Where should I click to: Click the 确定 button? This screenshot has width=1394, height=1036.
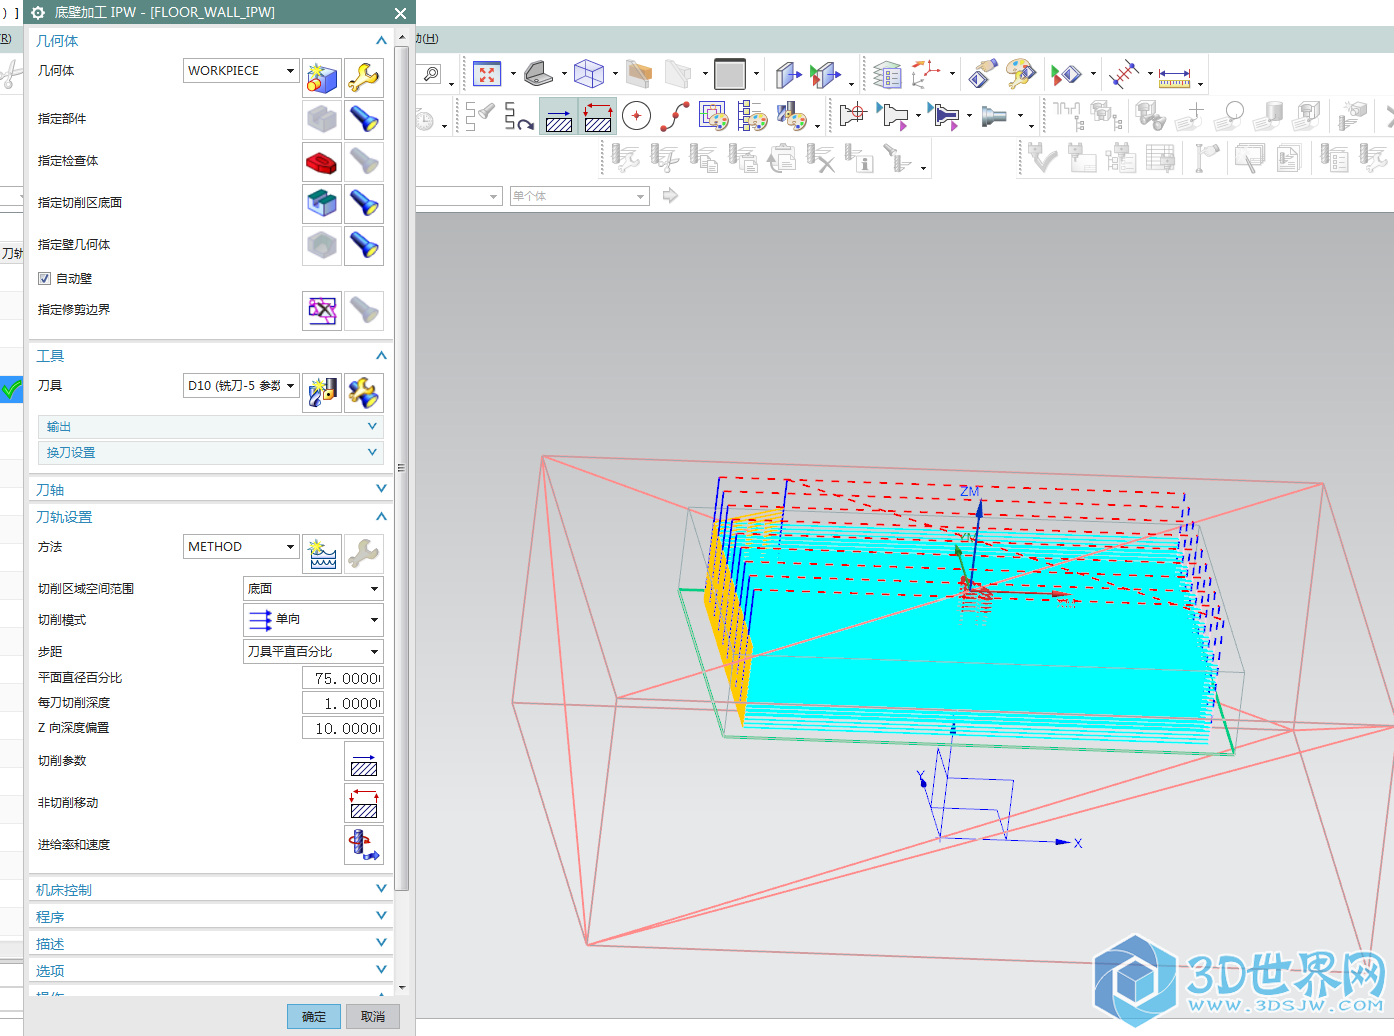pos(314,1016)
